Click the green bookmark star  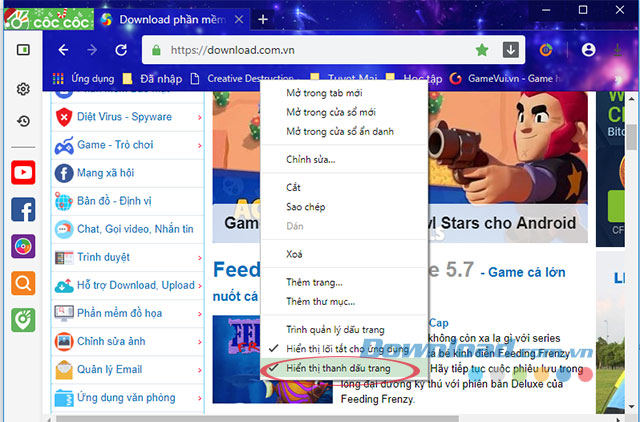click(482, 50)
